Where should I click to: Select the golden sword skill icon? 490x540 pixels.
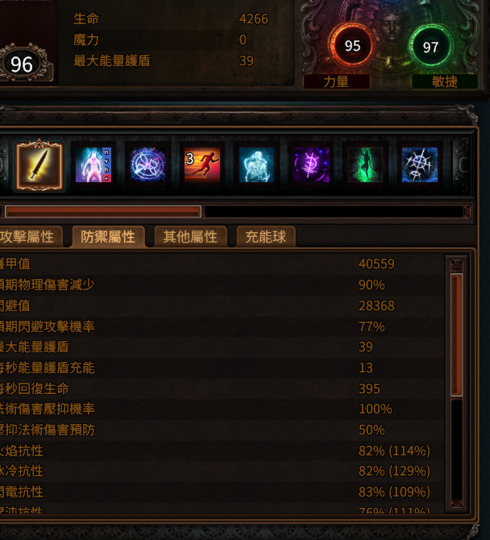pyautogui.click(x=39, y=165)
